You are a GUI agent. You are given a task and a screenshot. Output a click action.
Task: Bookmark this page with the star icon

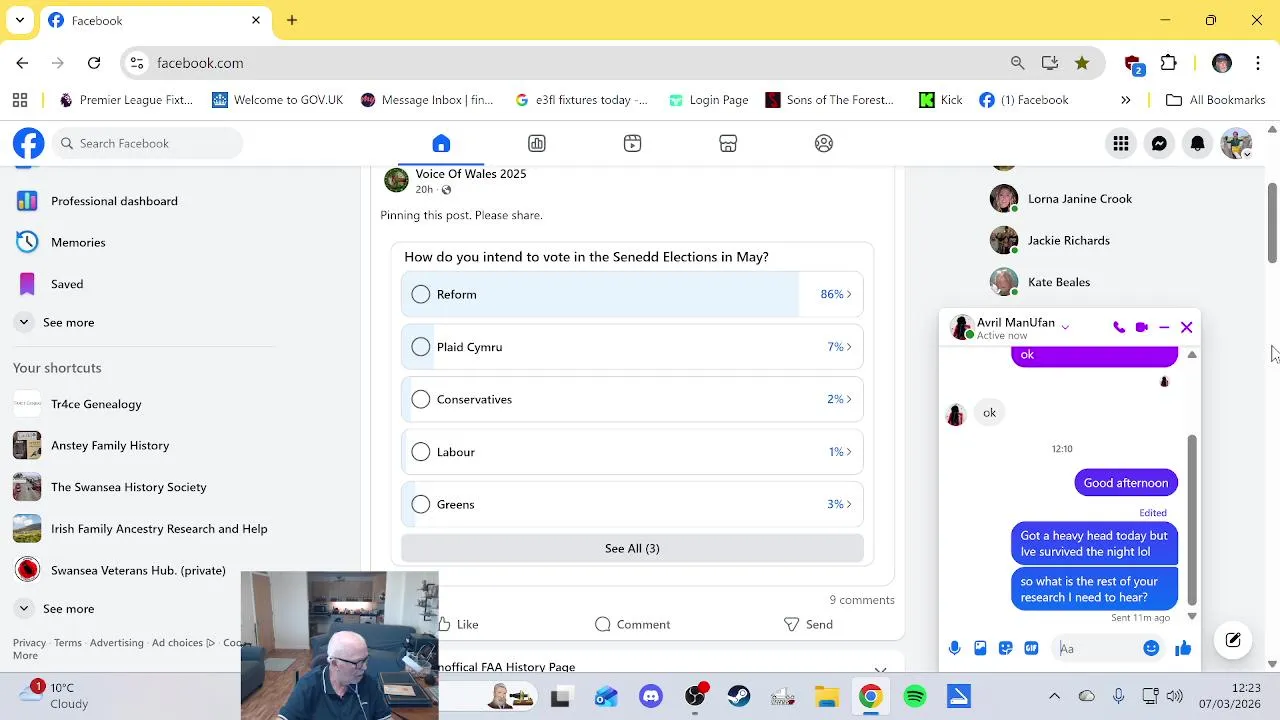pyautogui.click(x=1082, y=63)
